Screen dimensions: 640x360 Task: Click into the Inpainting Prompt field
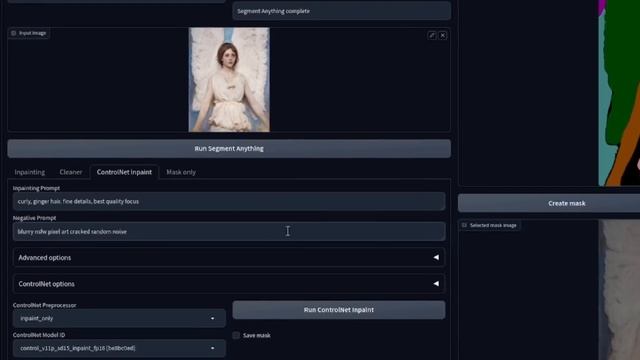click(229, 202)
